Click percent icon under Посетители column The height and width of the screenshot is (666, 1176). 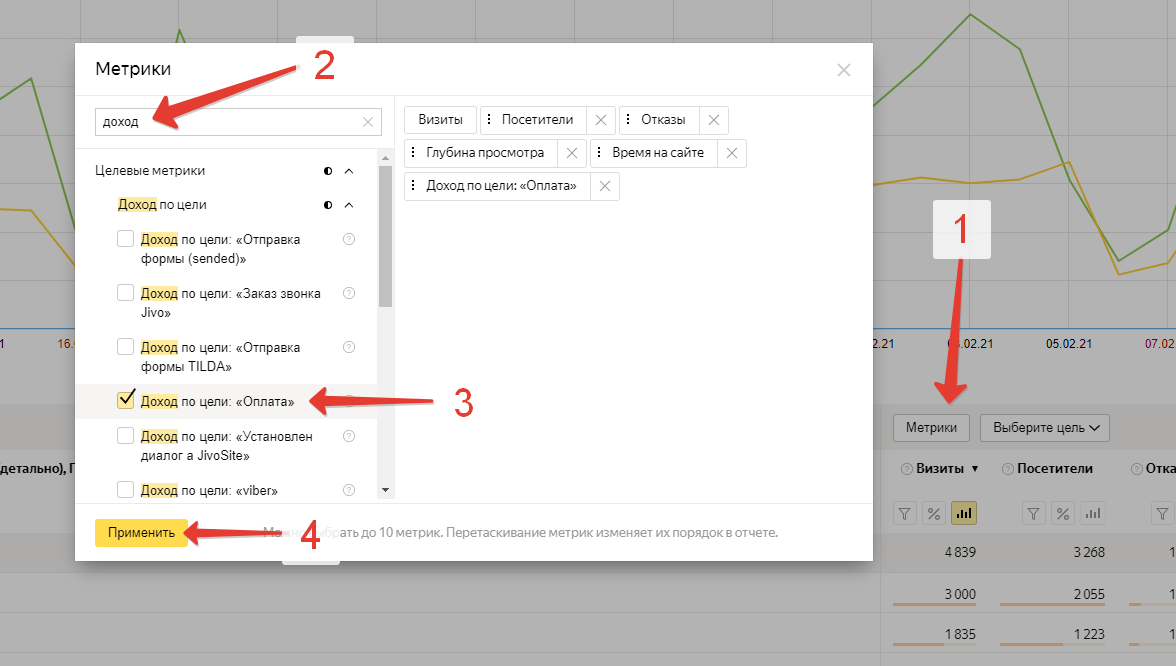1063,514
